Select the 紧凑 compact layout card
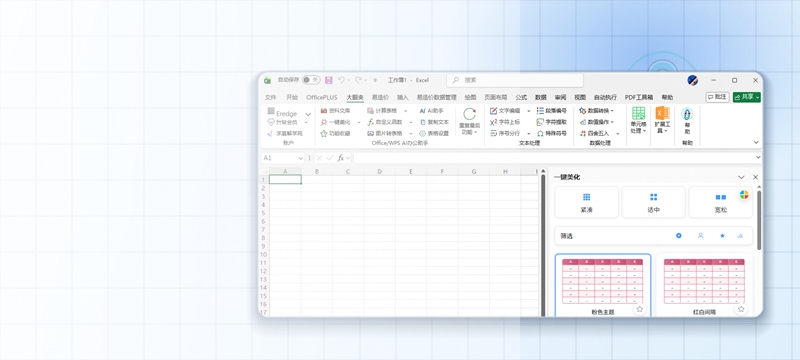 tap(586, 202)
